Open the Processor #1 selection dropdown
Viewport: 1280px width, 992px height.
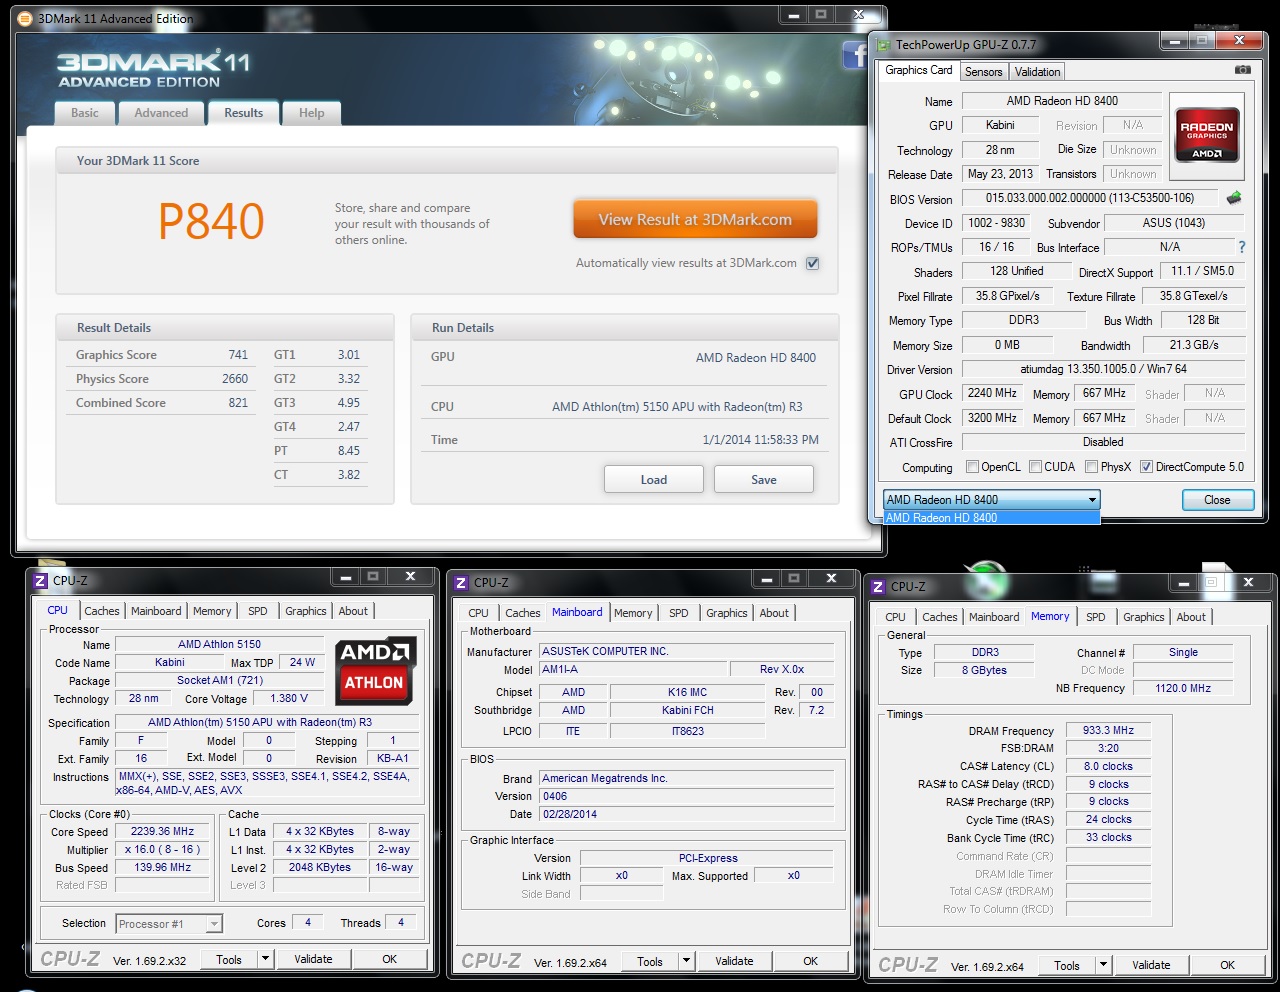point(213,924)
